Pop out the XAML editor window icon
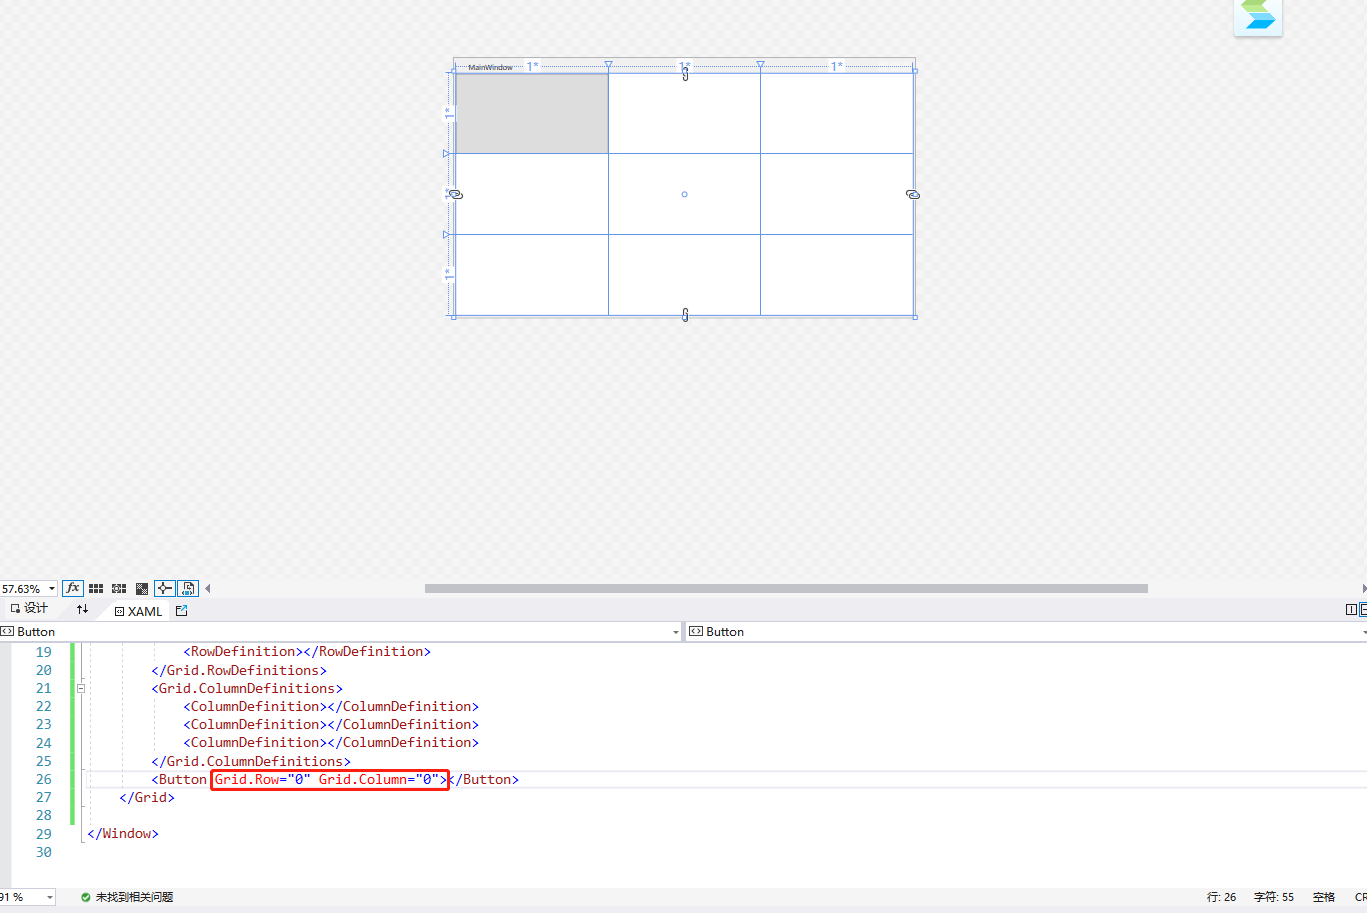The image size is (1367, 913). tap(181, 610)
